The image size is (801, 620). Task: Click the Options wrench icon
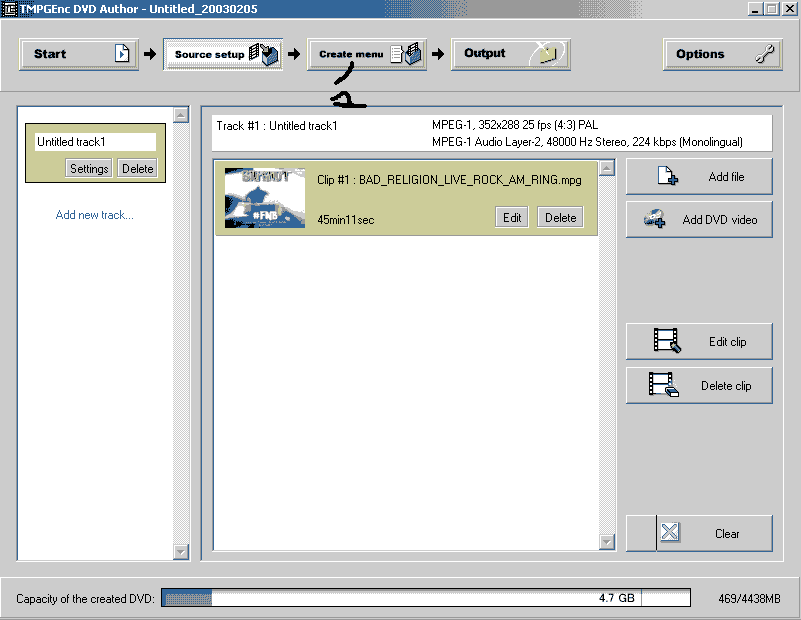(x=765, y=54)
